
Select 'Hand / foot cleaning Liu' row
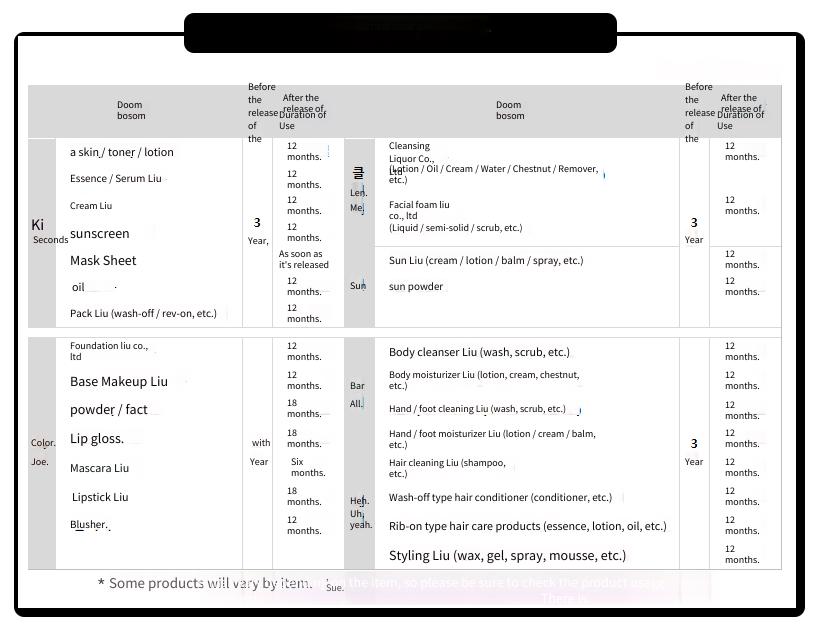click(x=477, y=409)
